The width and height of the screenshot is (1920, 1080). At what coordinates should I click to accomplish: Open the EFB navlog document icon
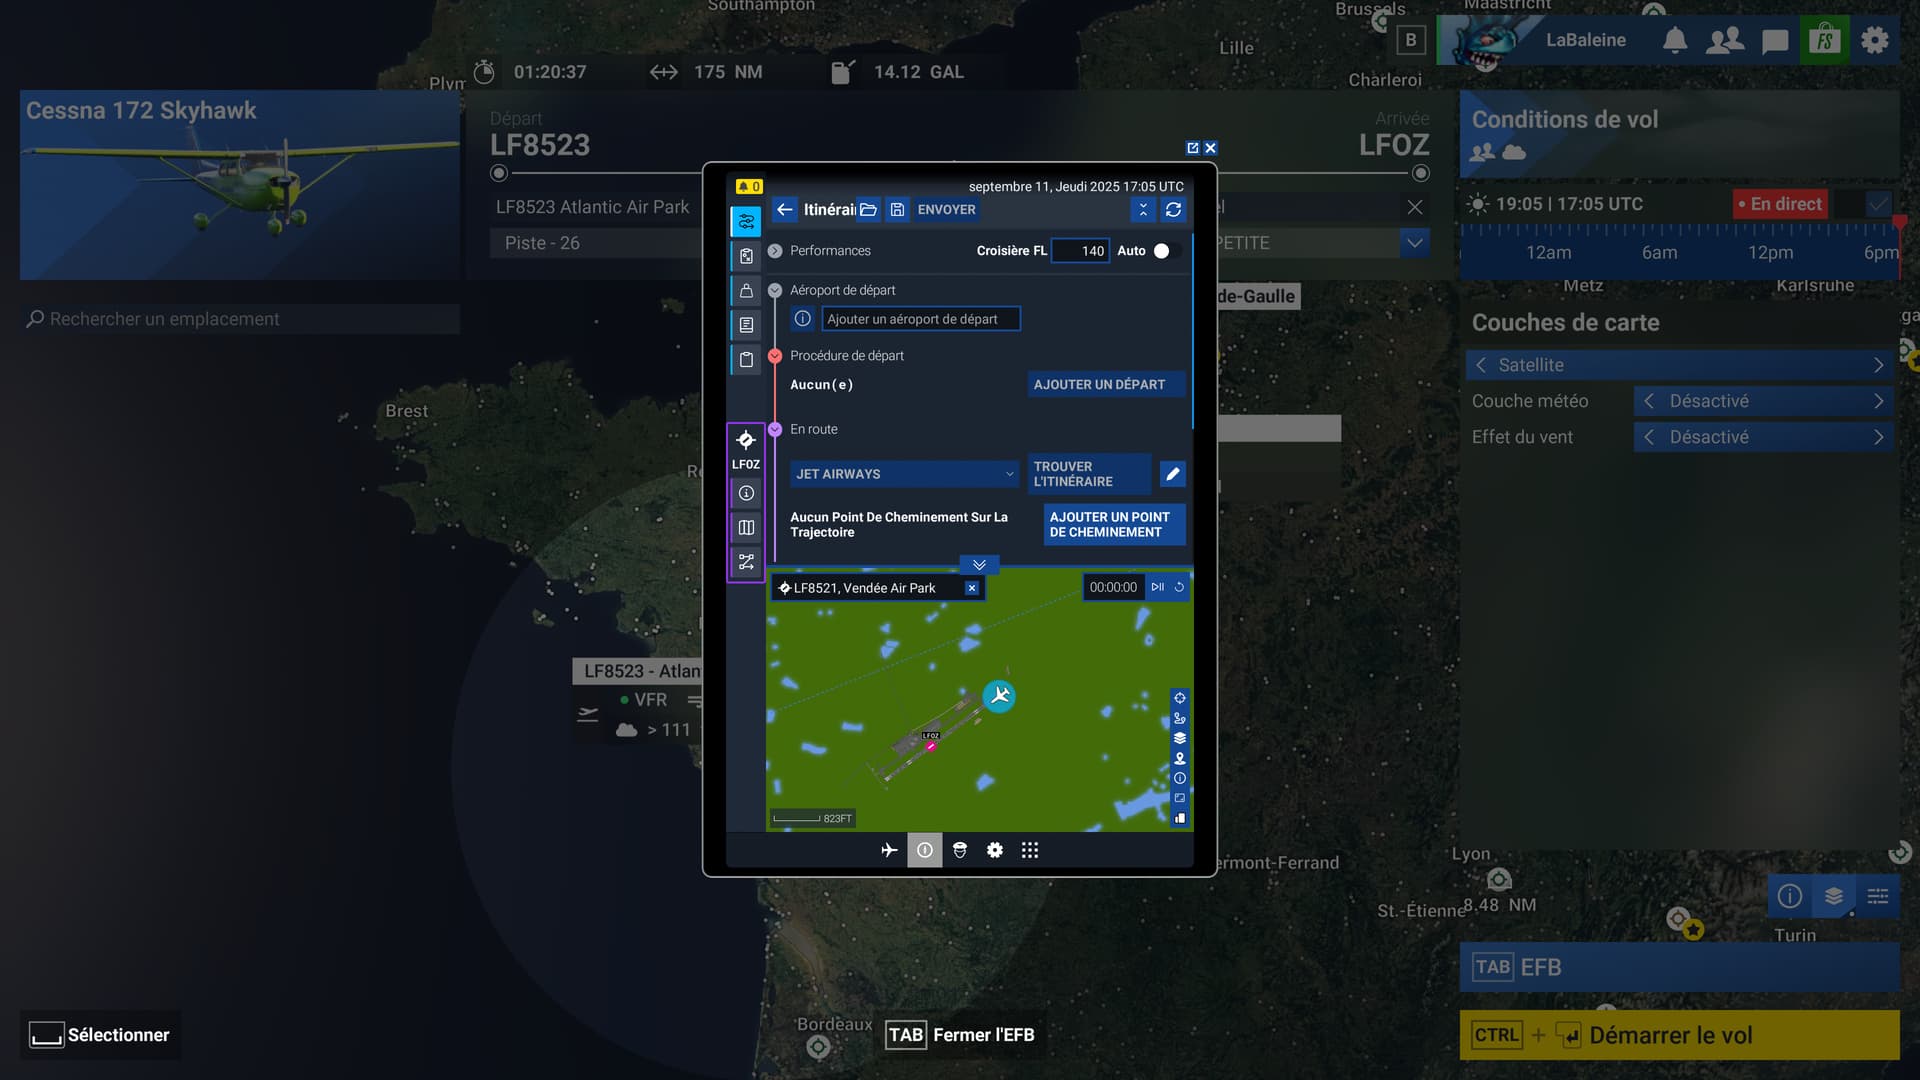[746, 325]
